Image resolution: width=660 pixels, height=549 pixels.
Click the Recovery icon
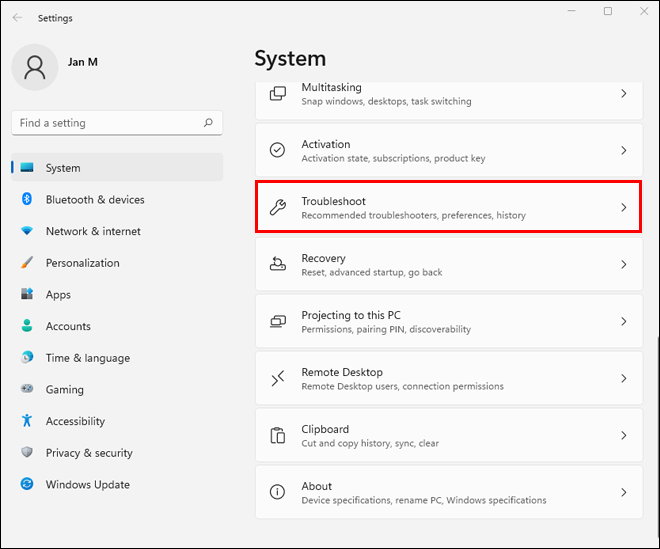coord(279,264)
